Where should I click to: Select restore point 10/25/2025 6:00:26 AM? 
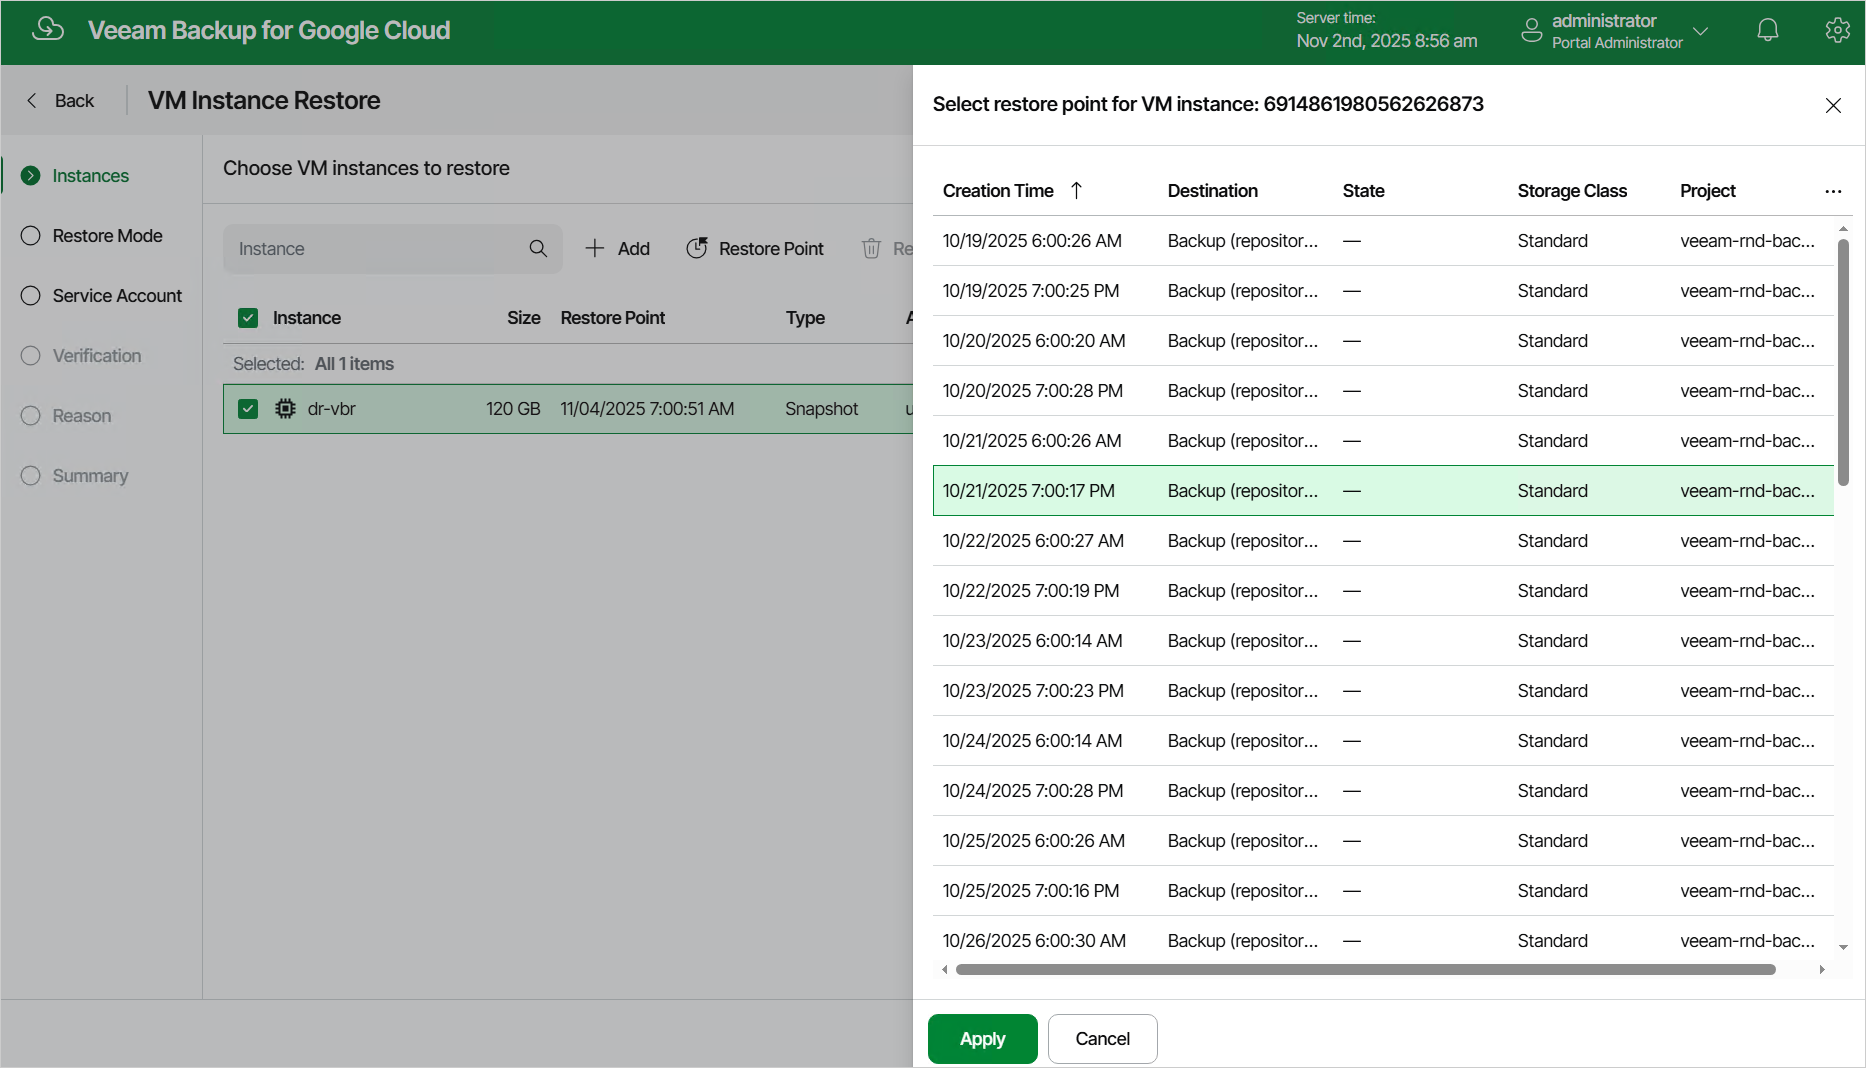click(1383, 841)
